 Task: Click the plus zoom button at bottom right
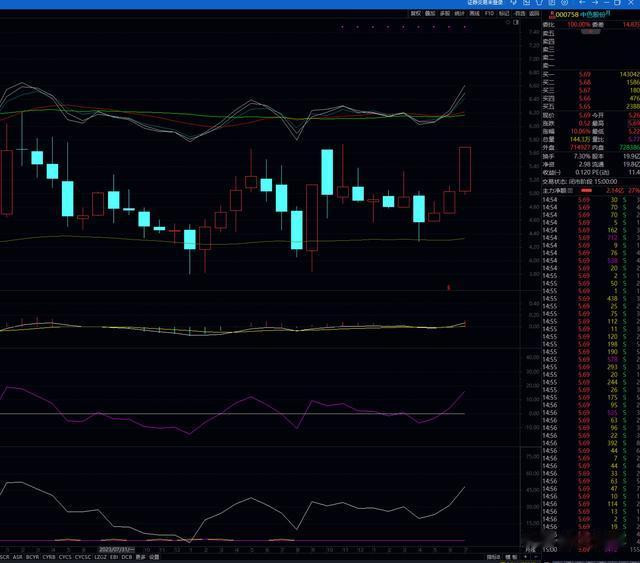(x=525, y=557)
